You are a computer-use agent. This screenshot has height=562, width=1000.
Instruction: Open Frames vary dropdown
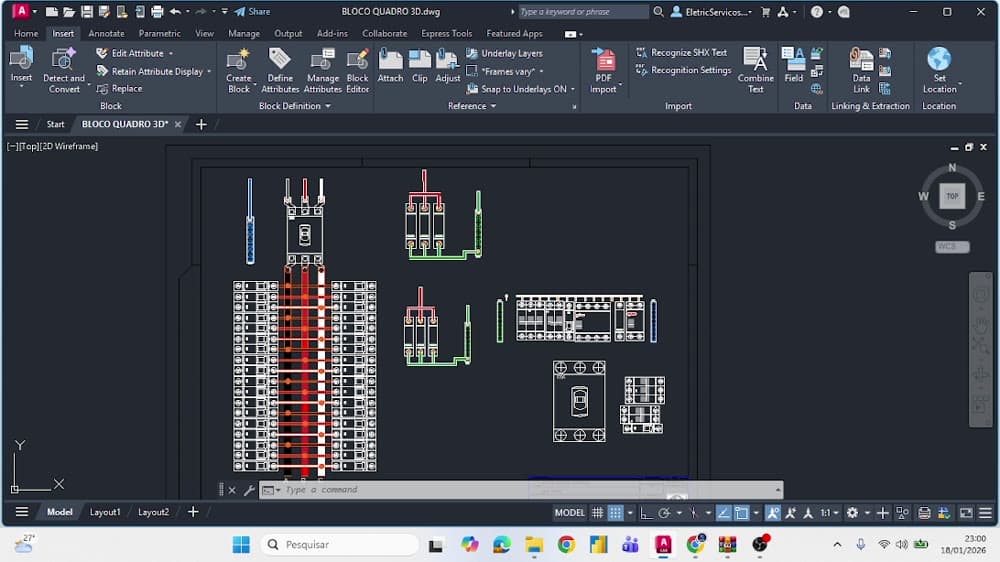pos(541,71)
